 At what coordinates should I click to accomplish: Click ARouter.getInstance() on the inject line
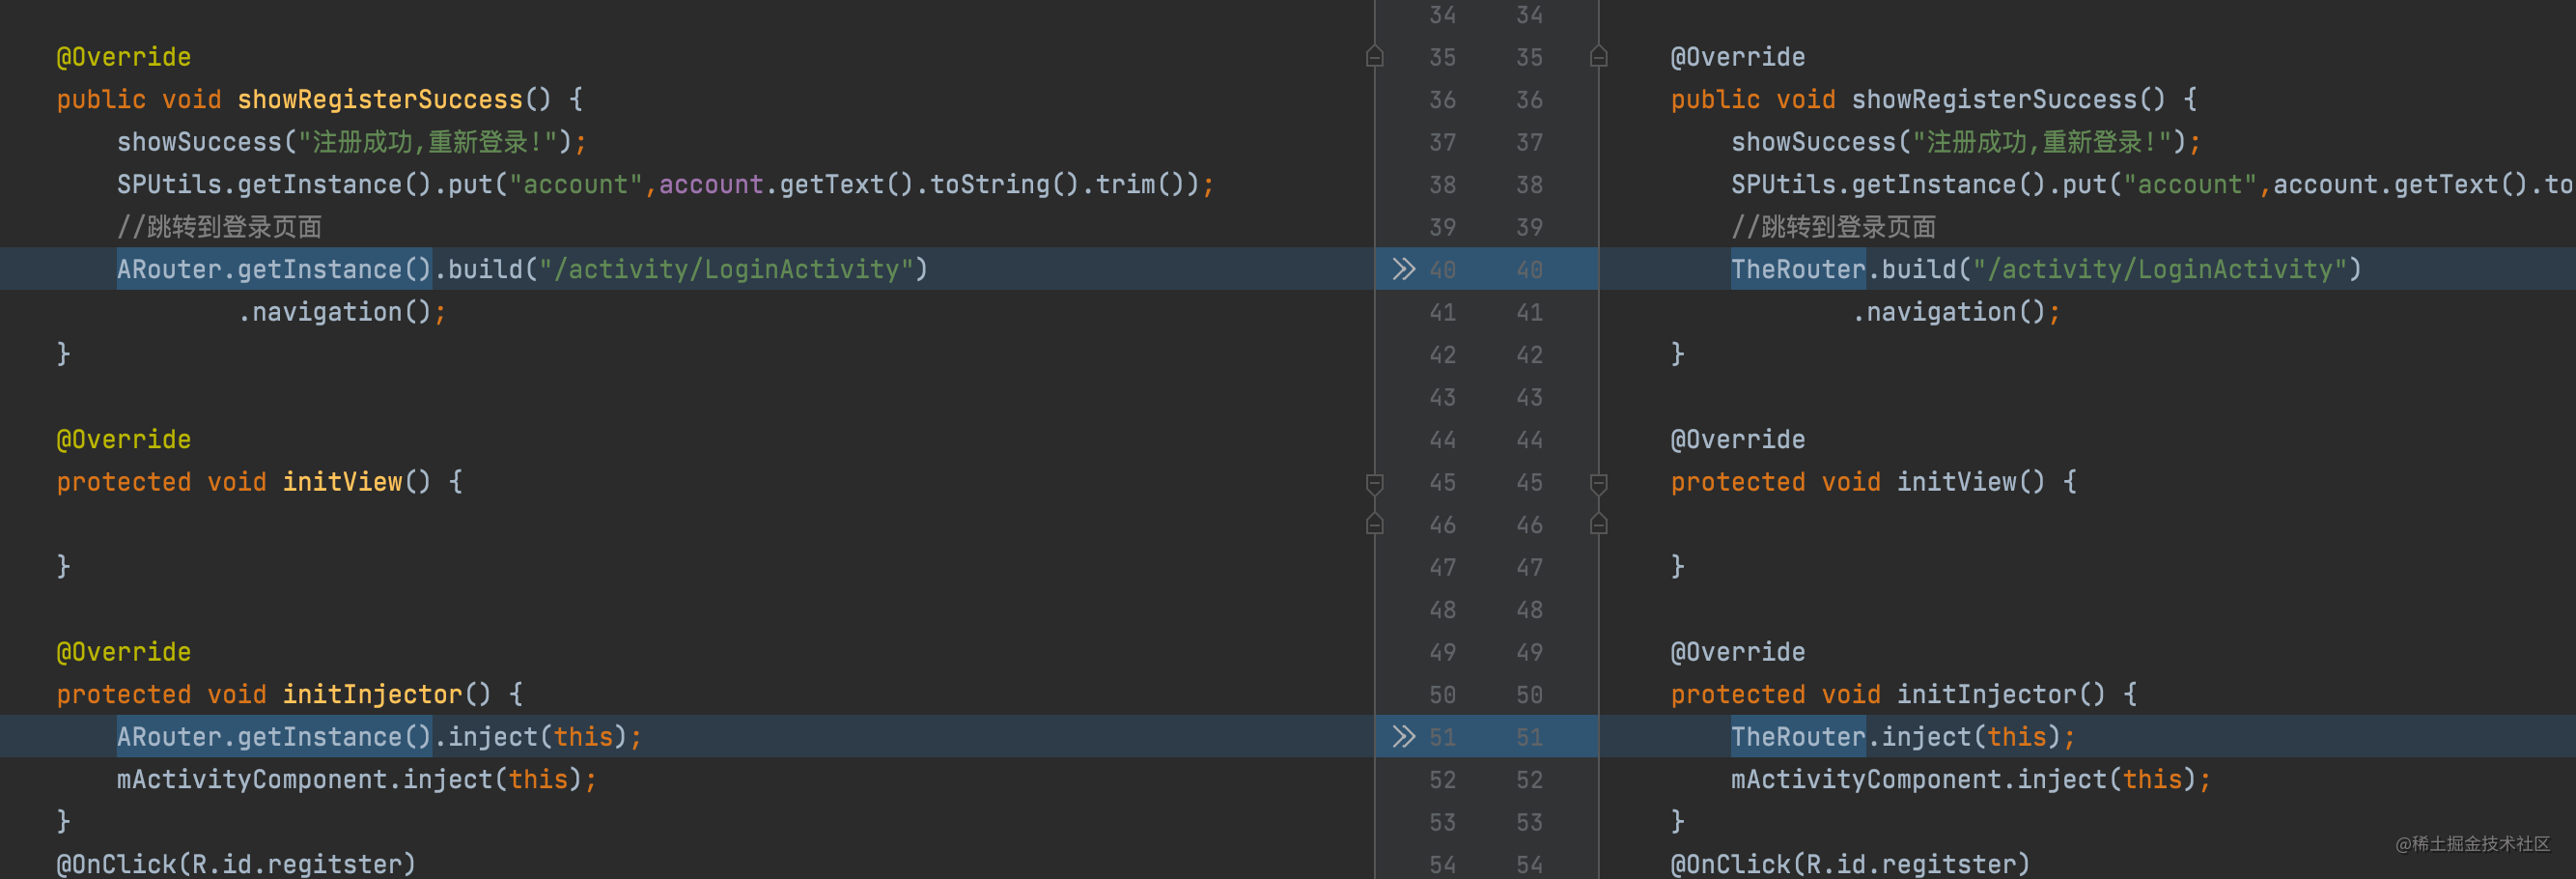pos(274,737)
